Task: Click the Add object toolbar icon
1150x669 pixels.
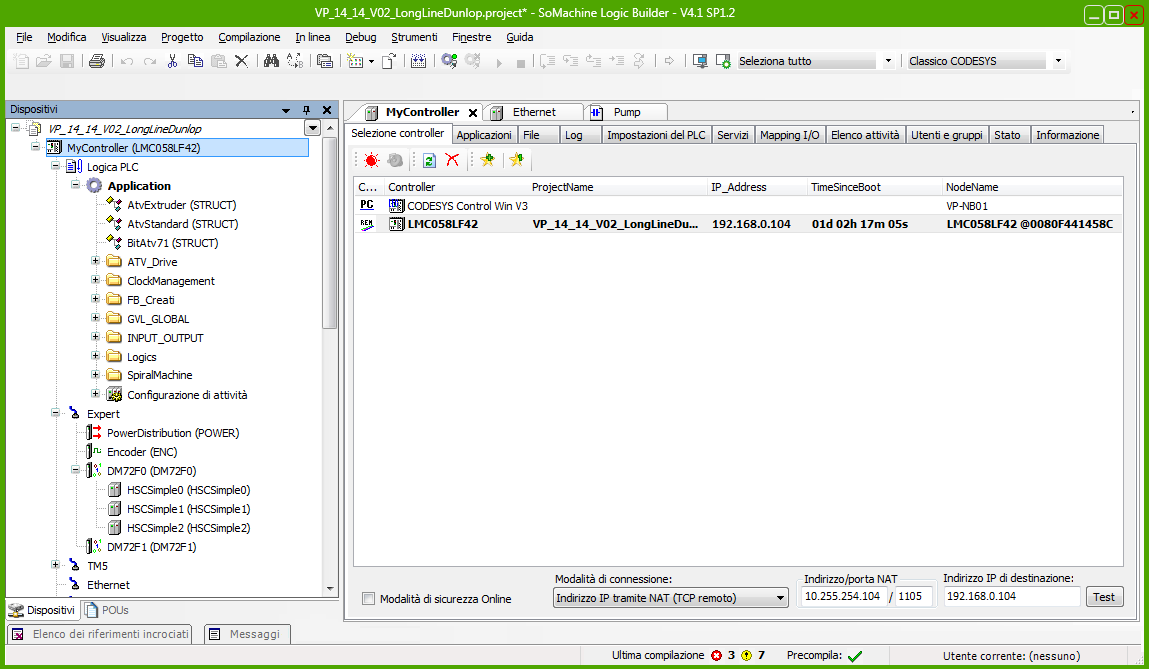Action: [x=356, y=62]
